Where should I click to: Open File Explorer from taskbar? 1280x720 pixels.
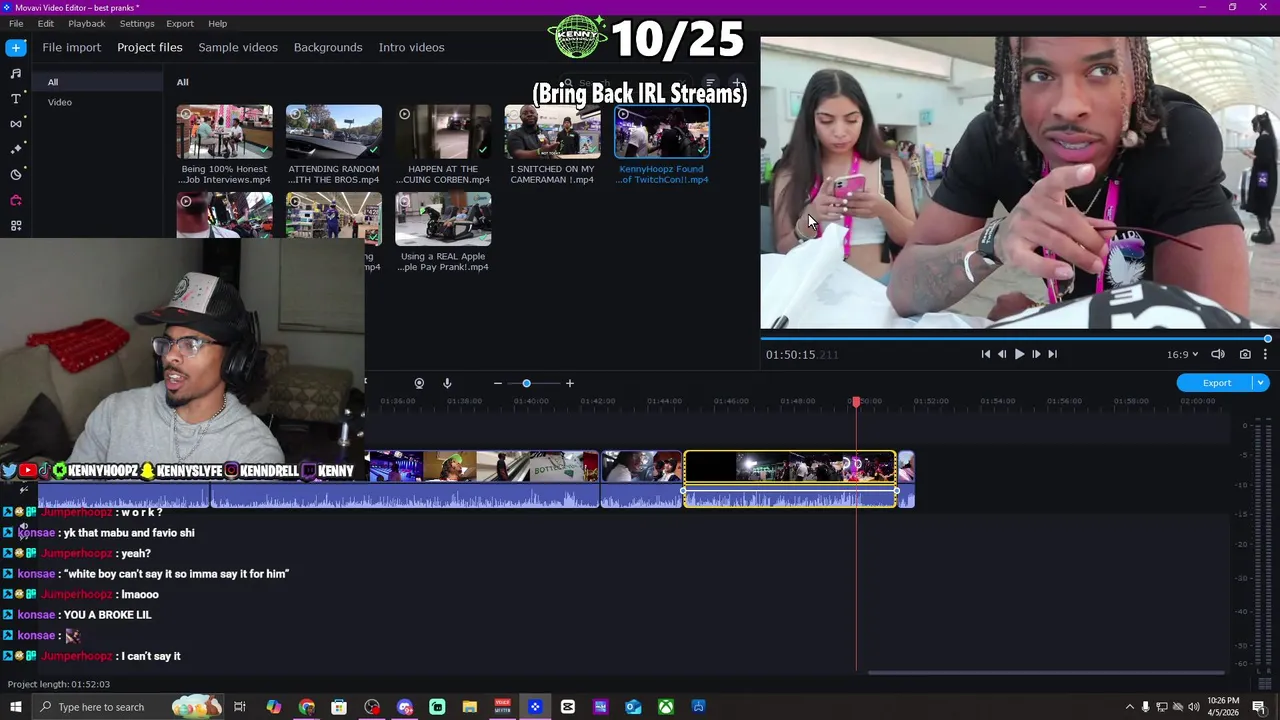[x=470, y=707]
